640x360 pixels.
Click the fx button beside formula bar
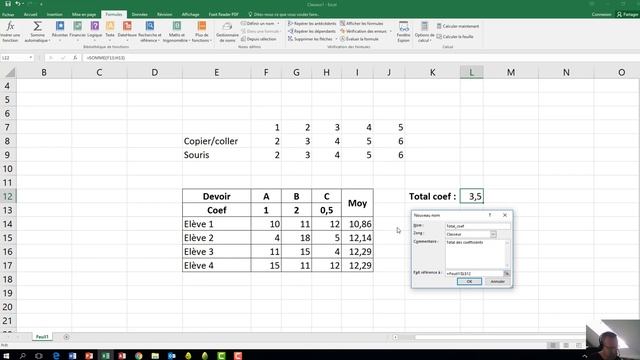(x=75, y=58)
